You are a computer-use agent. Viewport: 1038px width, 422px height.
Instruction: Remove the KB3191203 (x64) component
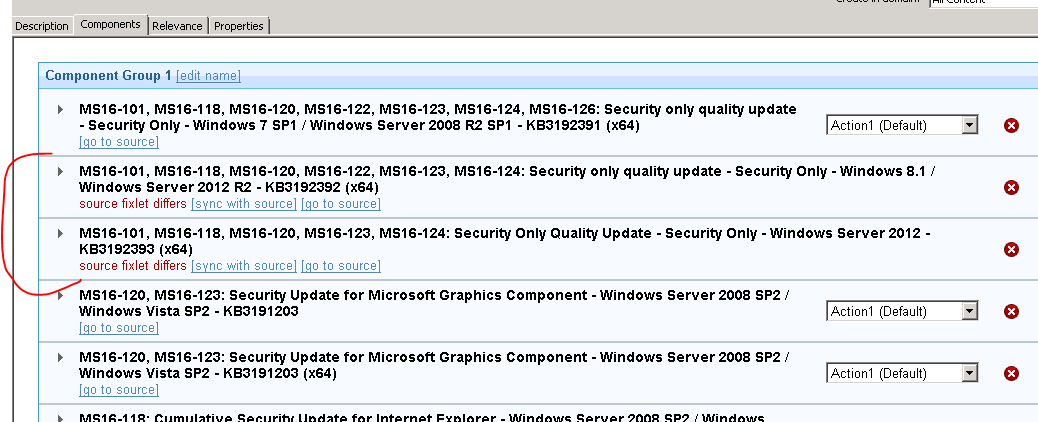click(x=1011, y=374)
